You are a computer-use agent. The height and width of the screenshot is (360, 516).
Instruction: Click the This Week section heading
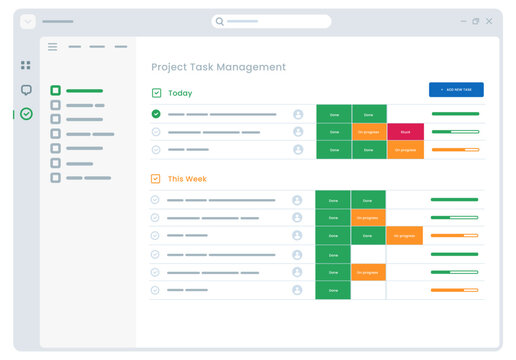187,179
